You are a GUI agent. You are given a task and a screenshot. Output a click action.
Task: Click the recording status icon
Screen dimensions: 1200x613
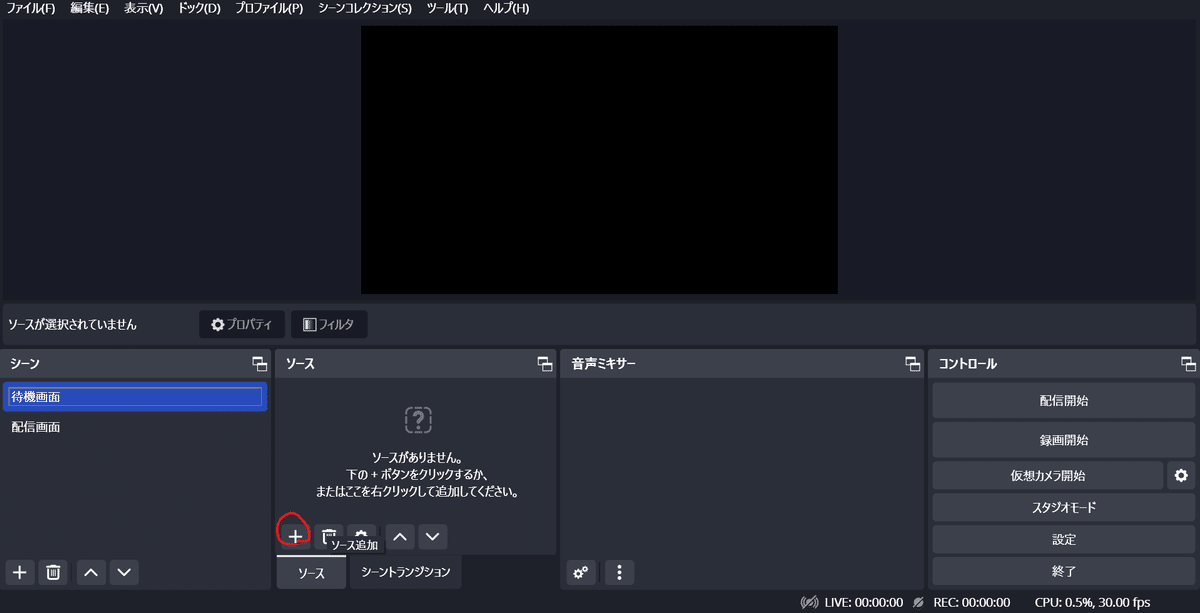tap(918, 603)
